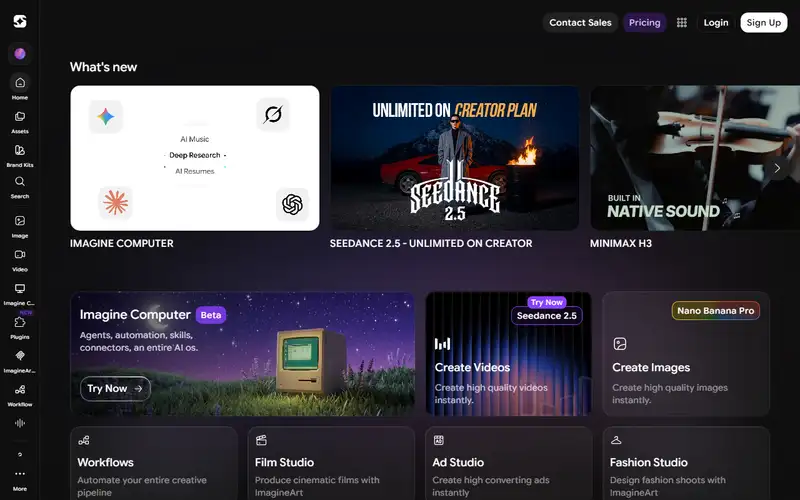Open the More menu in sidebar
Screen dimensions: 800x500
click(20, 480)
